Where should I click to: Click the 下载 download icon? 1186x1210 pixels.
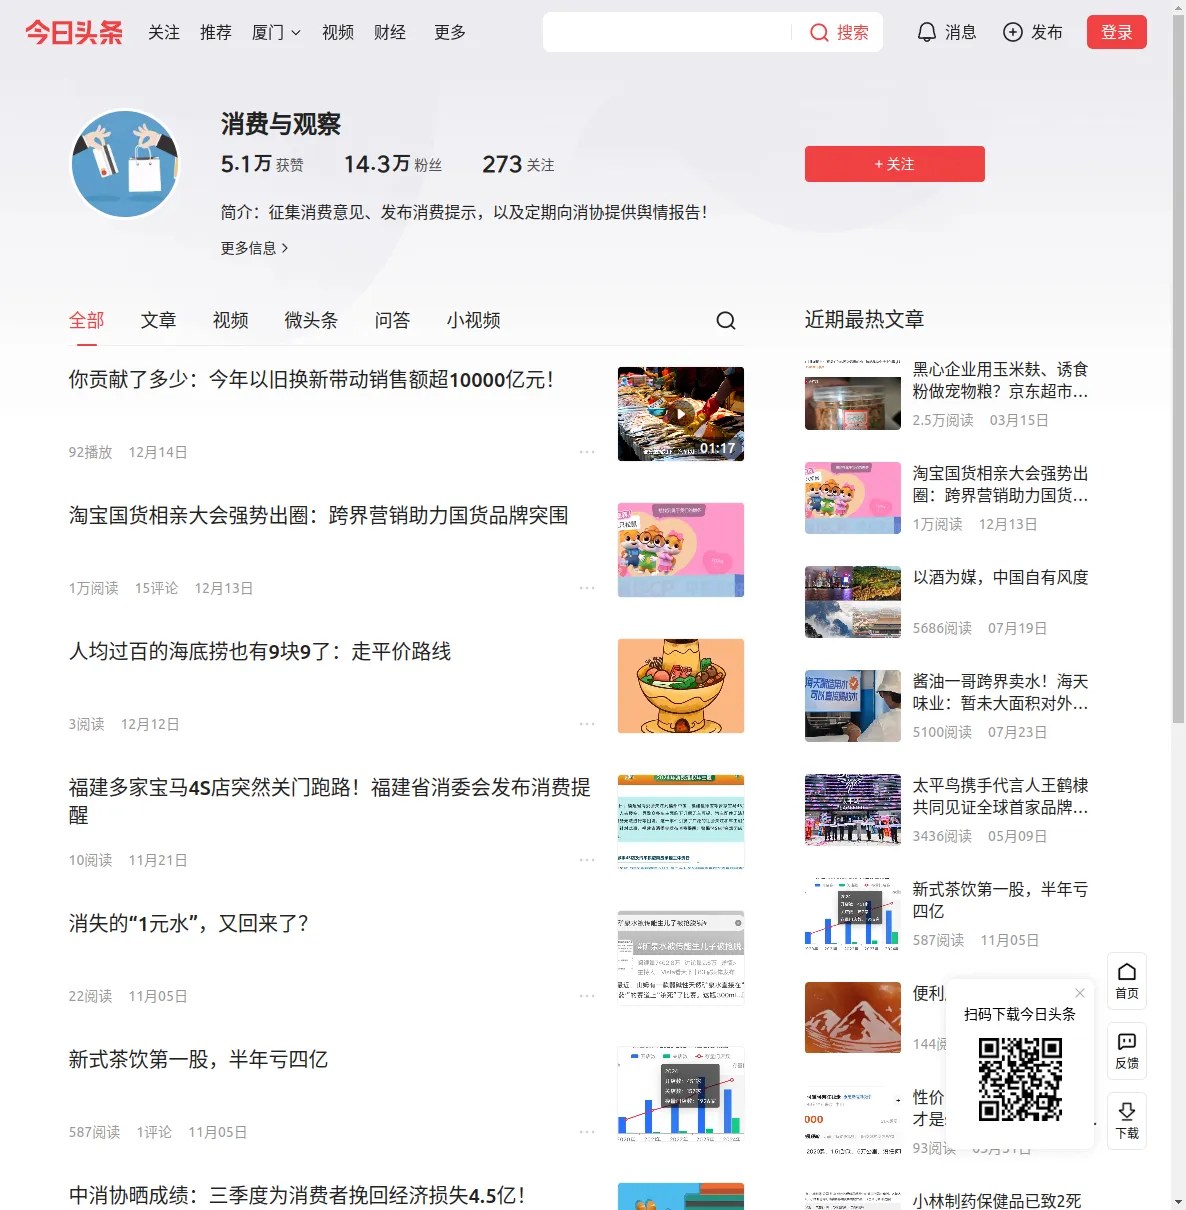pyautogui.click(x=1127, y=1111)
